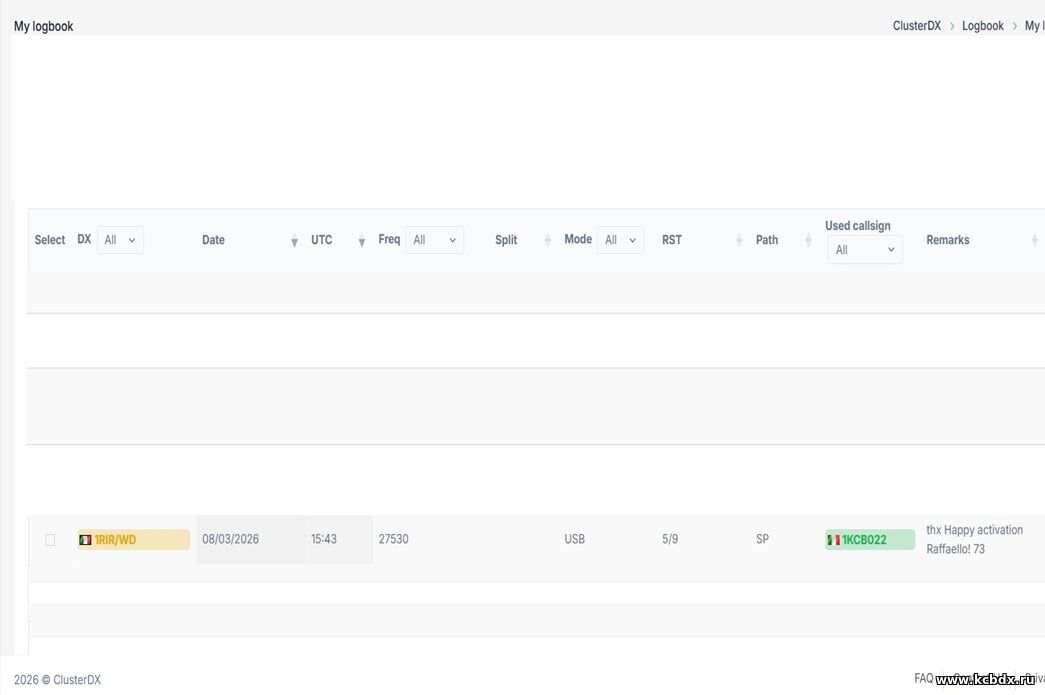Sort by Remarks column arrows icon
1045x695 pixels.
[x=1034, y=240]
